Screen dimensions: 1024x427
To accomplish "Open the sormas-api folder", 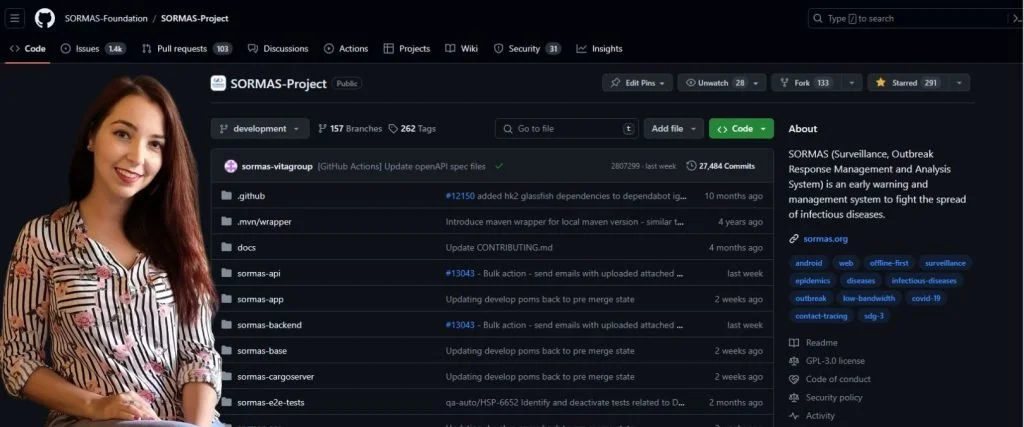I will pyautogui.click(x=259, y=274).
